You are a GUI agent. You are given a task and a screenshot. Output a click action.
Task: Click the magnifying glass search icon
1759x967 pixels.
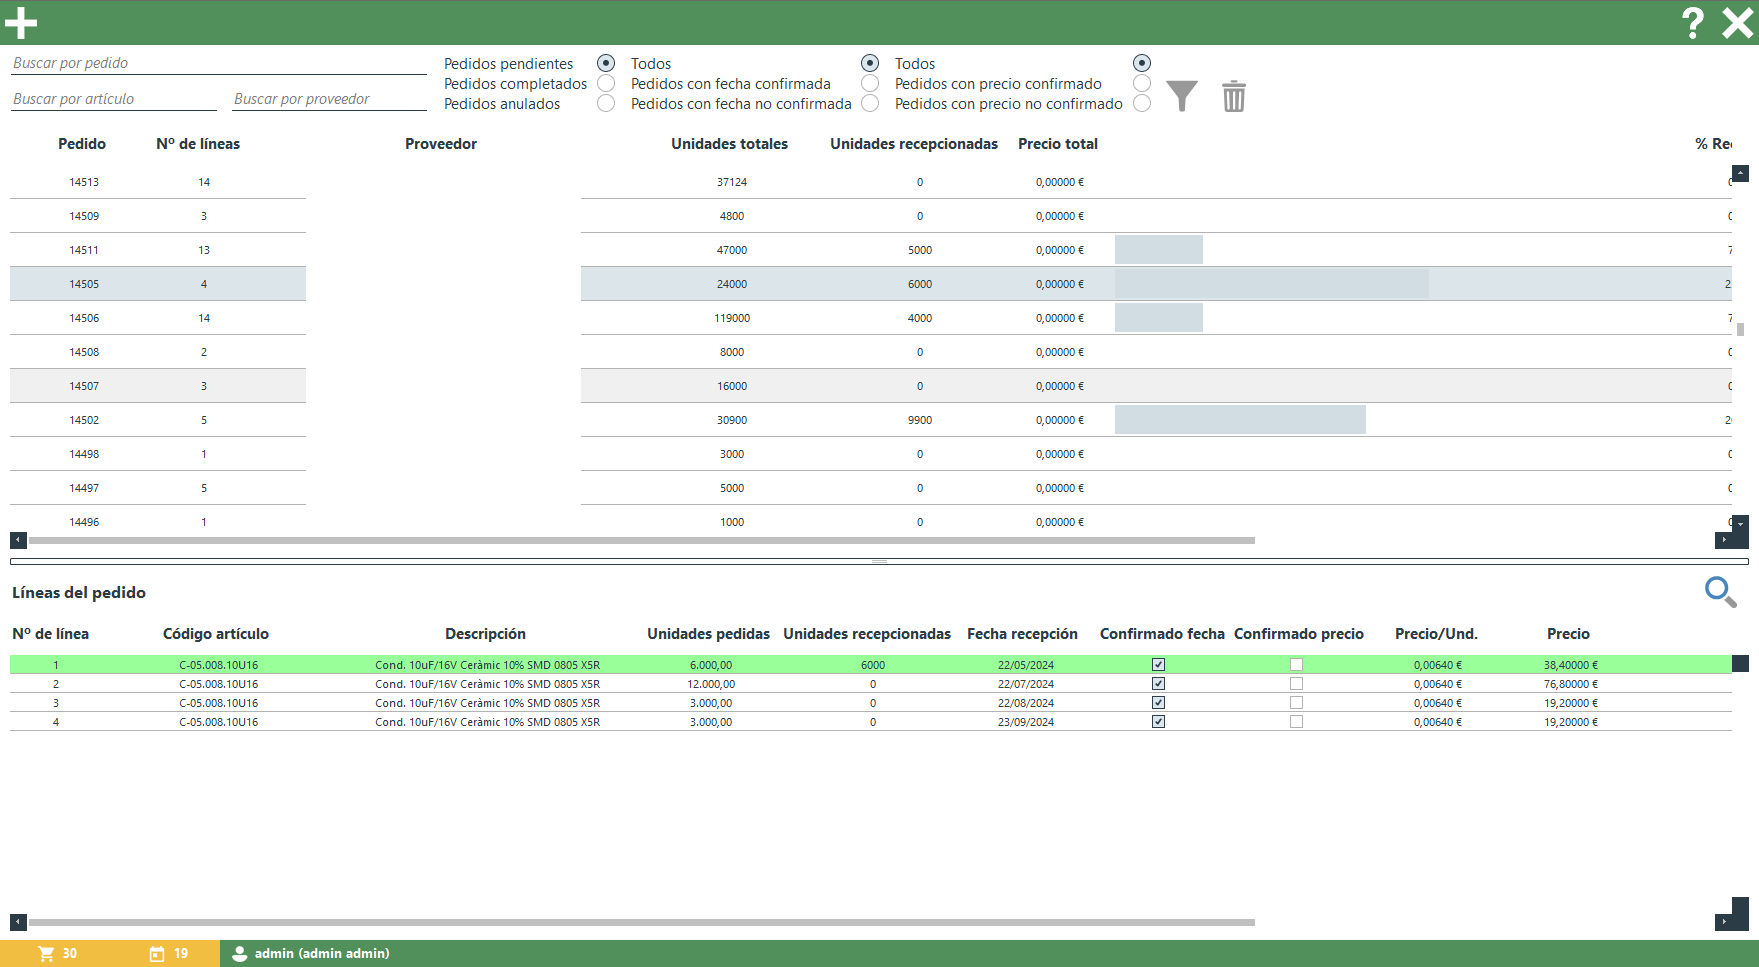click(x=1719, y=592)
